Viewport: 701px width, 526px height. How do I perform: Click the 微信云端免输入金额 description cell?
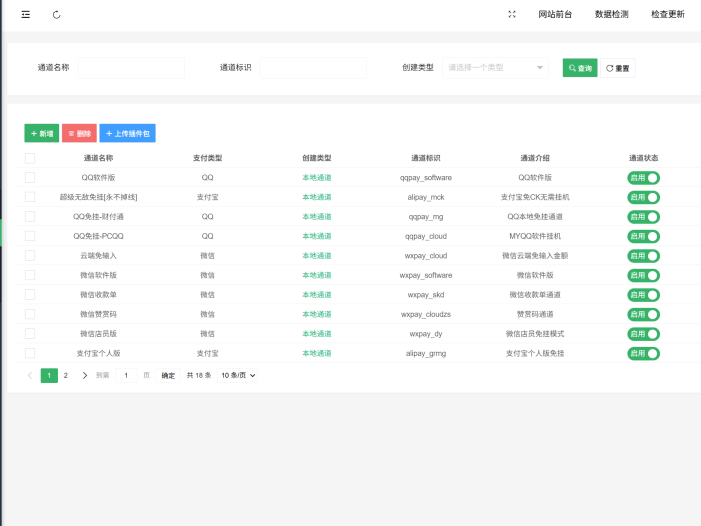click(535, 256)
